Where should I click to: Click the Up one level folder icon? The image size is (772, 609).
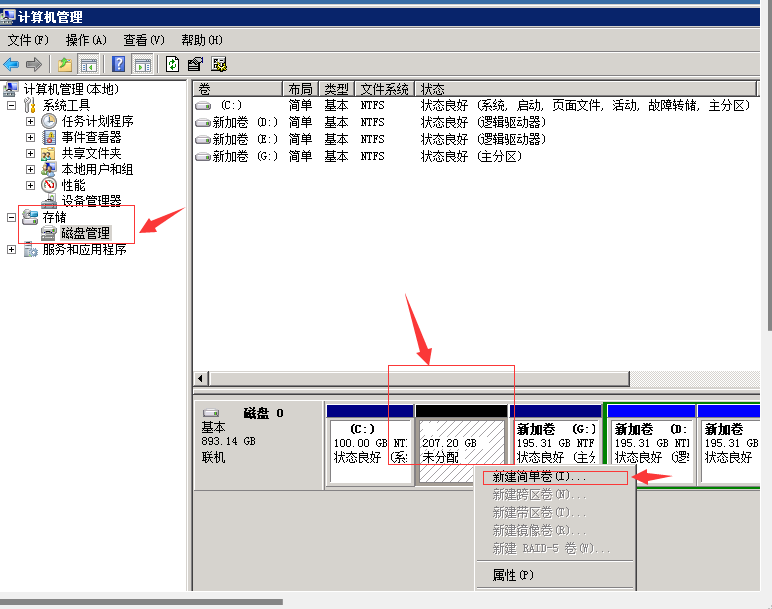tap(65, 64)
